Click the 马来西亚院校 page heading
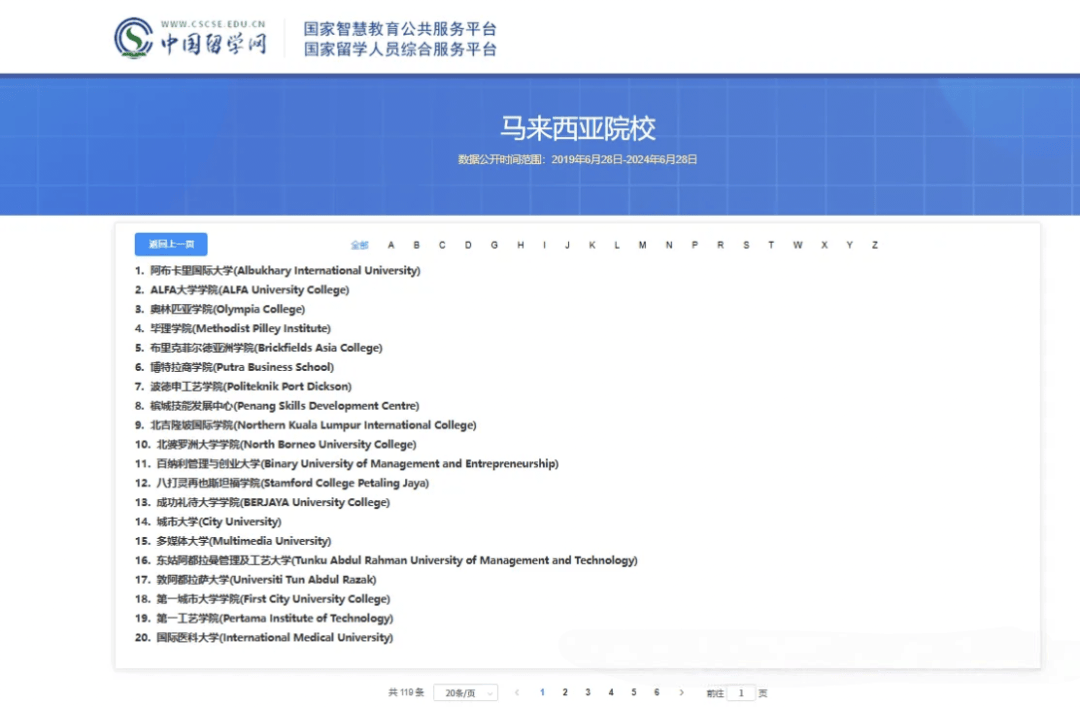This screenshot has height=707, width=1080. tap(577, 128)
